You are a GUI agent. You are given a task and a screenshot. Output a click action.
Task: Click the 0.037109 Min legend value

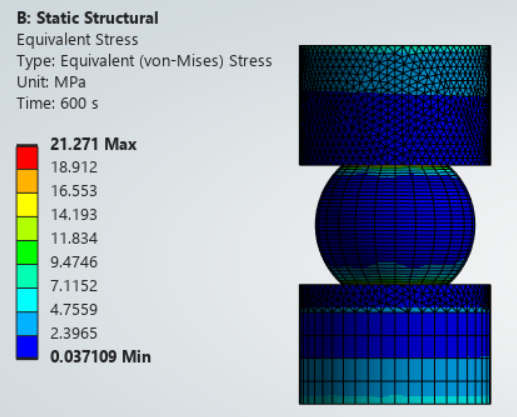[100, 356]
